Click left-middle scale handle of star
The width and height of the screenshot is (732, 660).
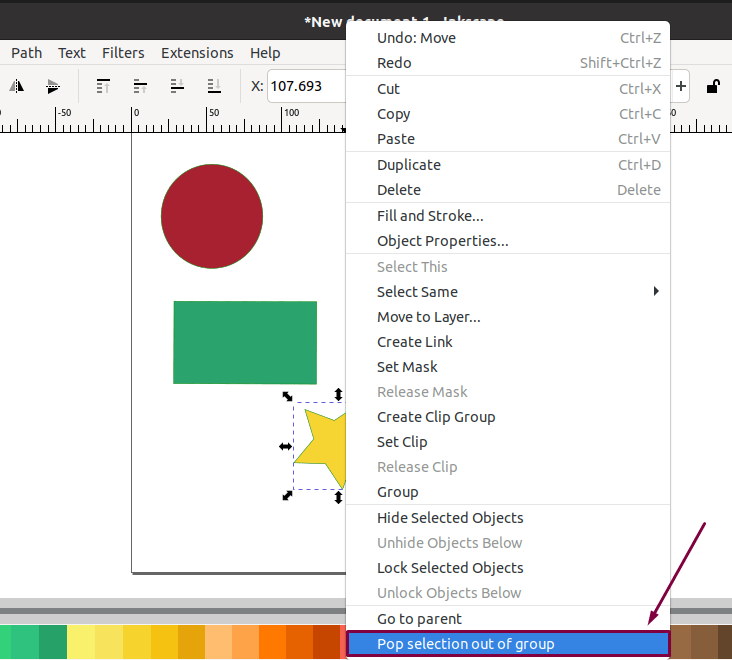click(285, 447)
